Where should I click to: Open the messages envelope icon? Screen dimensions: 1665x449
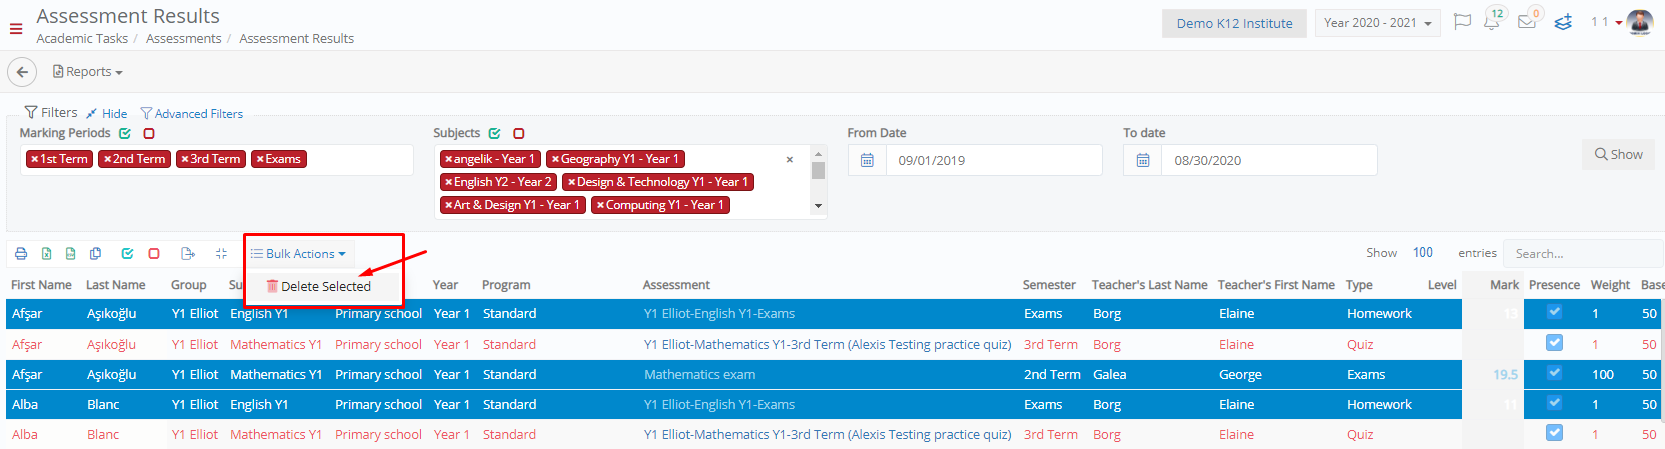click(1527, 22)
